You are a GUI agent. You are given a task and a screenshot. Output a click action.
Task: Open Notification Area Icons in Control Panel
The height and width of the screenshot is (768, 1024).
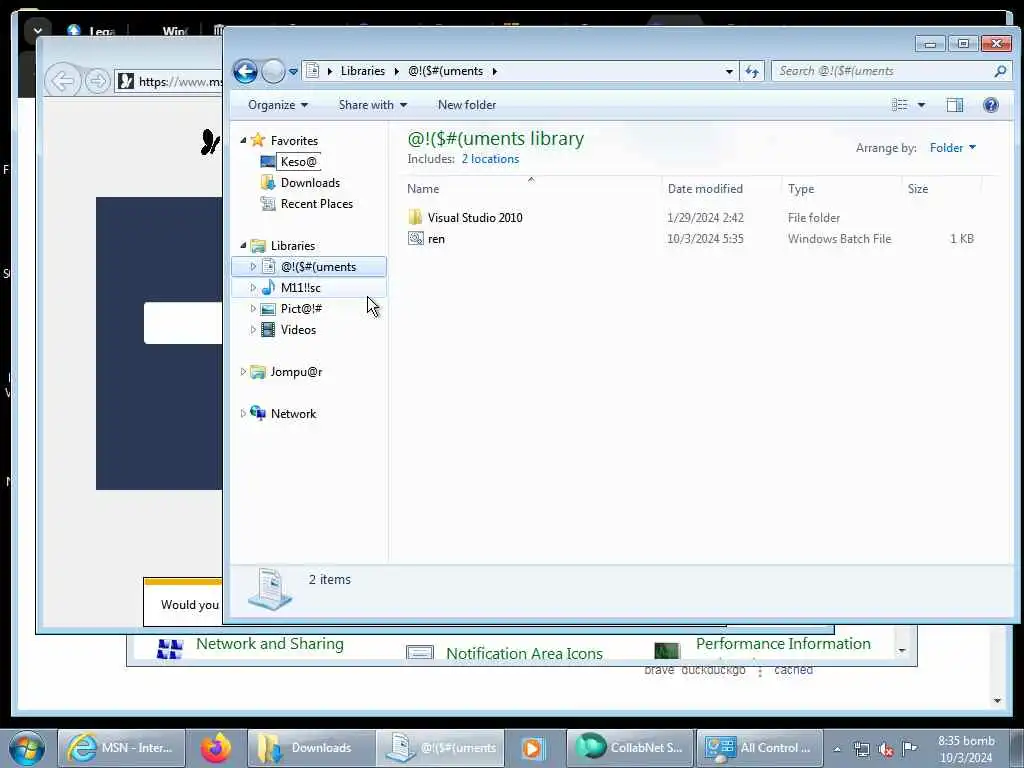pos(524,654)
